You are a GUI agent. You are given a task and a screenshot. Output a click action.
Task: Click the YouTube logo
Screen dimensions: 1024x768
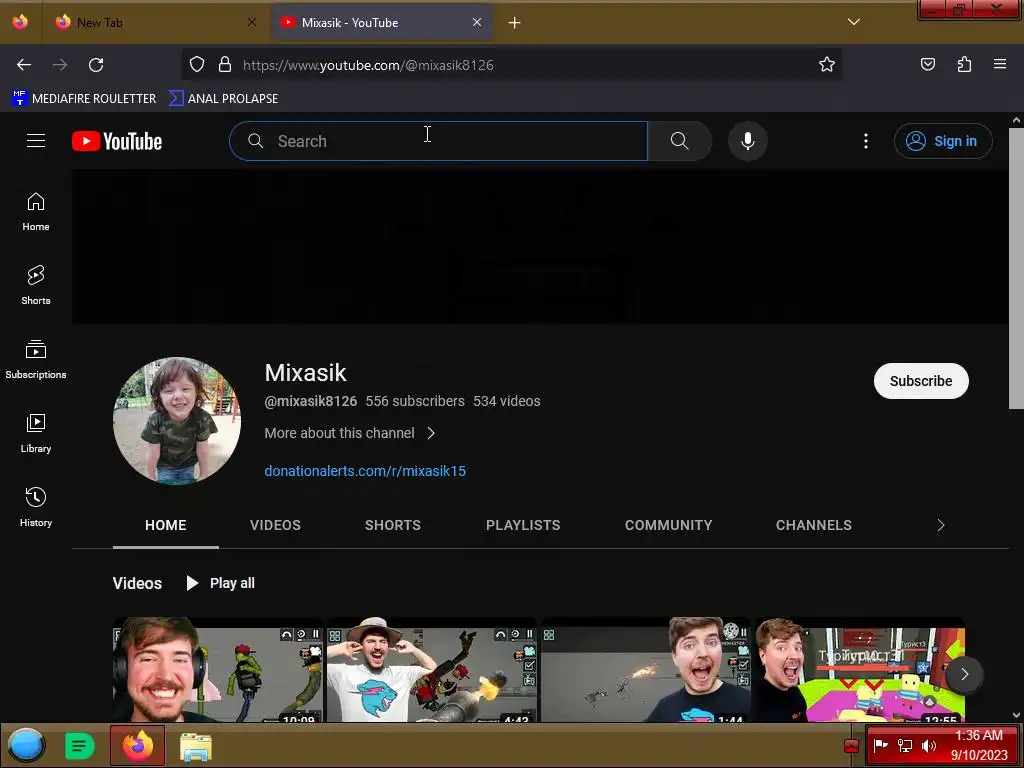click(117, 141)
